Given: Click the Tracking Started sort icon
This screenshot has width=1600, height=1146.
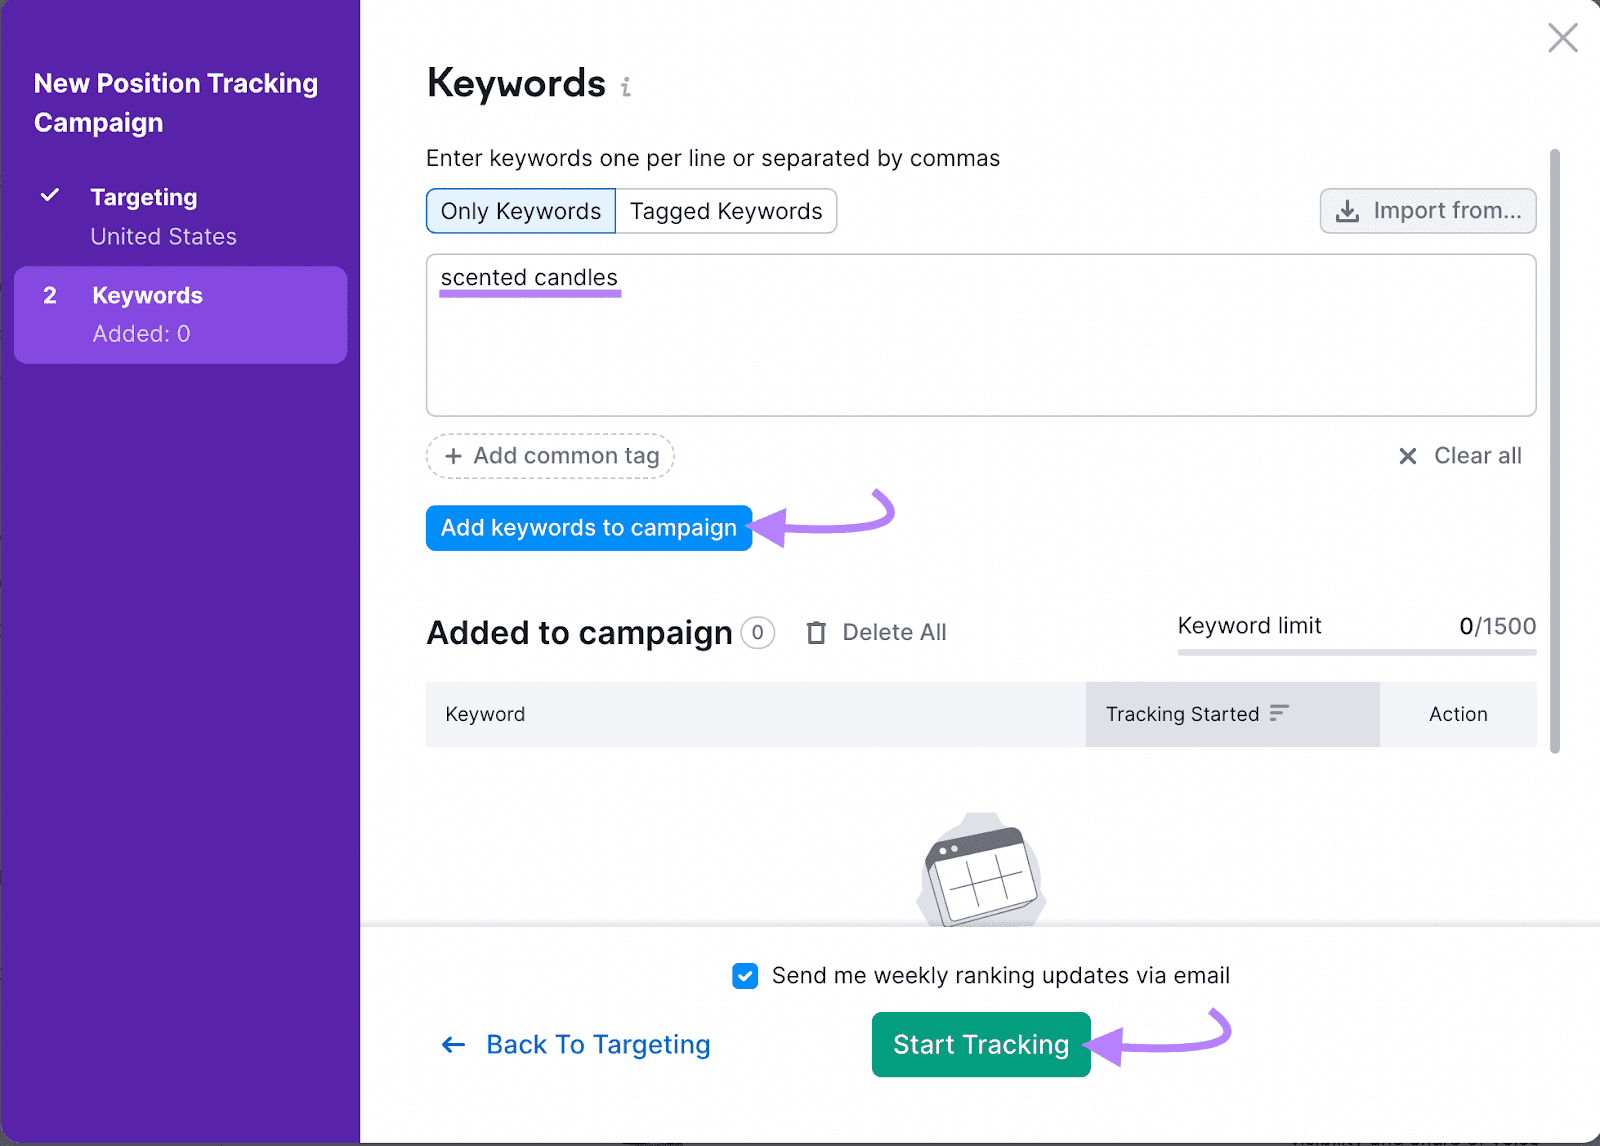Looking at the screenshot, I should tap(1279, 713).
